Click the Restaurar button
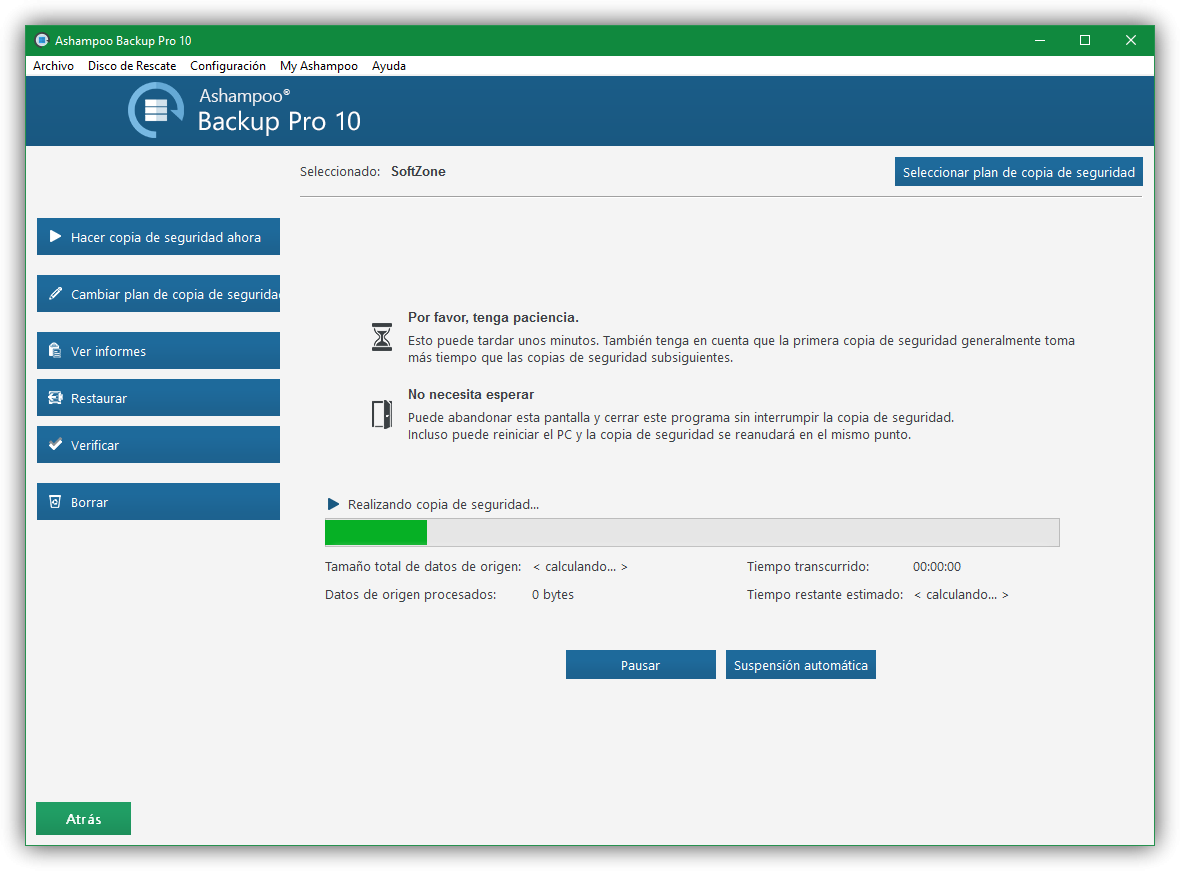Viewport: 1180px width, 871px height. coord(158,397)
